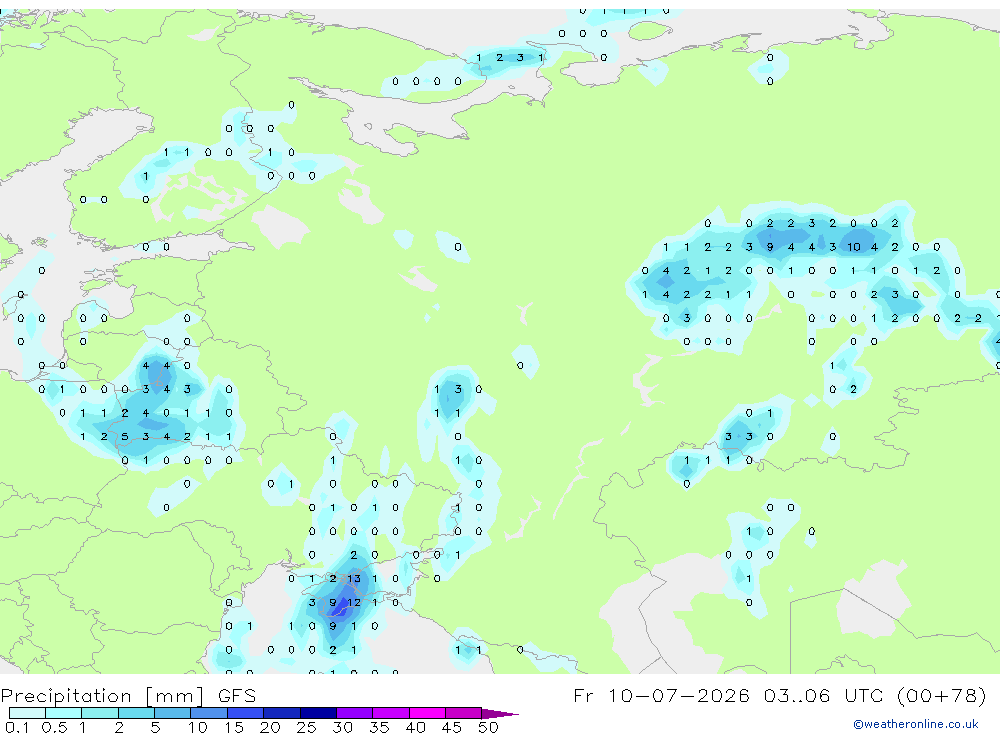Click the '0.5' legend scale label
The height and width of the screenshot is (733, 1000).
(x=54, y=727)
